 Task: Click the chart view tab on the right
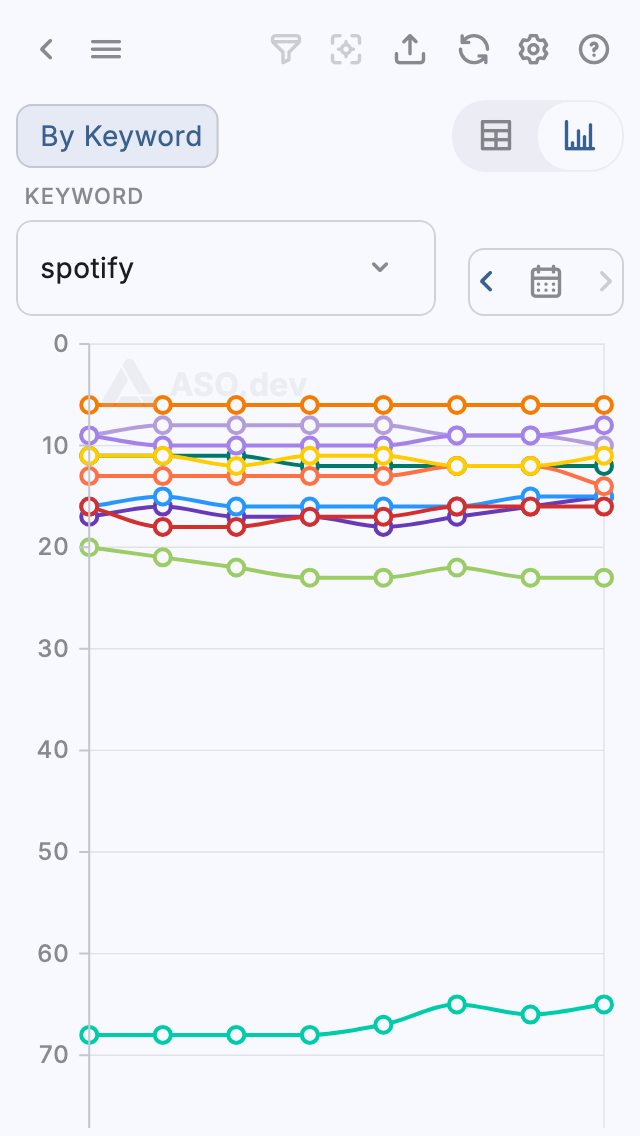click(580, 136)
